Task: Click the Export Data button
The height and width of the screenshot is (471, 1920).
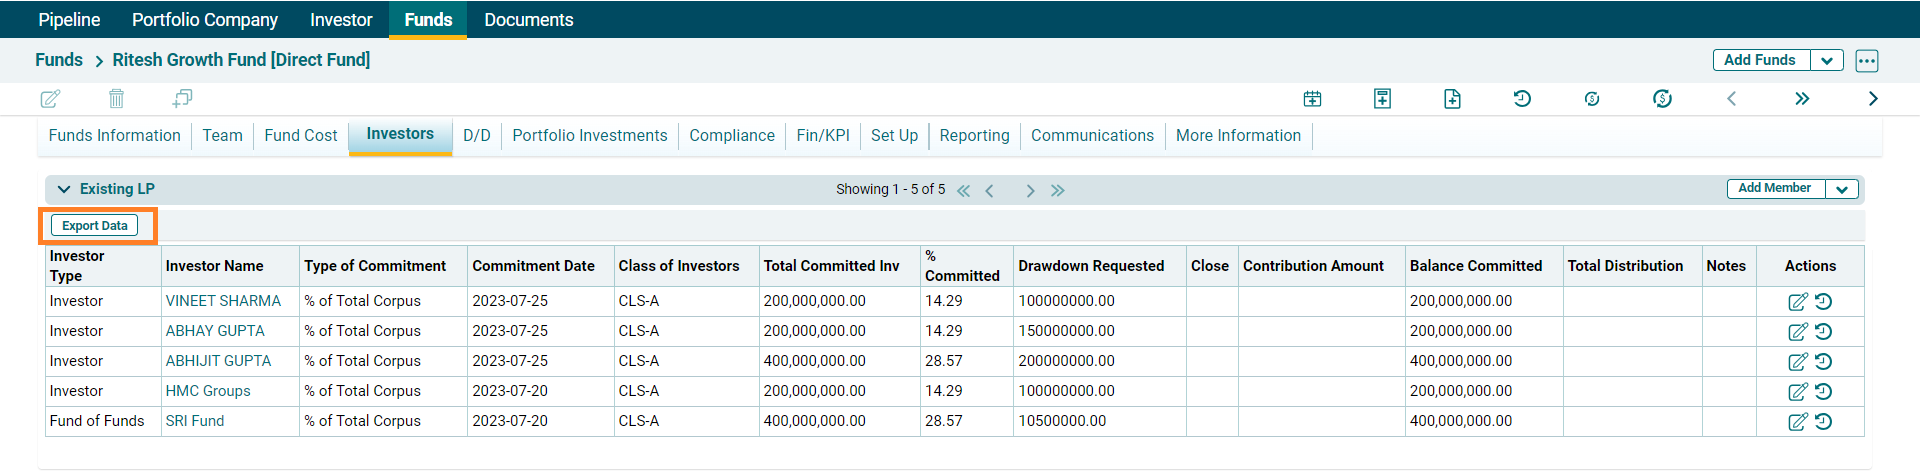Action: click(x=95, y=226)
